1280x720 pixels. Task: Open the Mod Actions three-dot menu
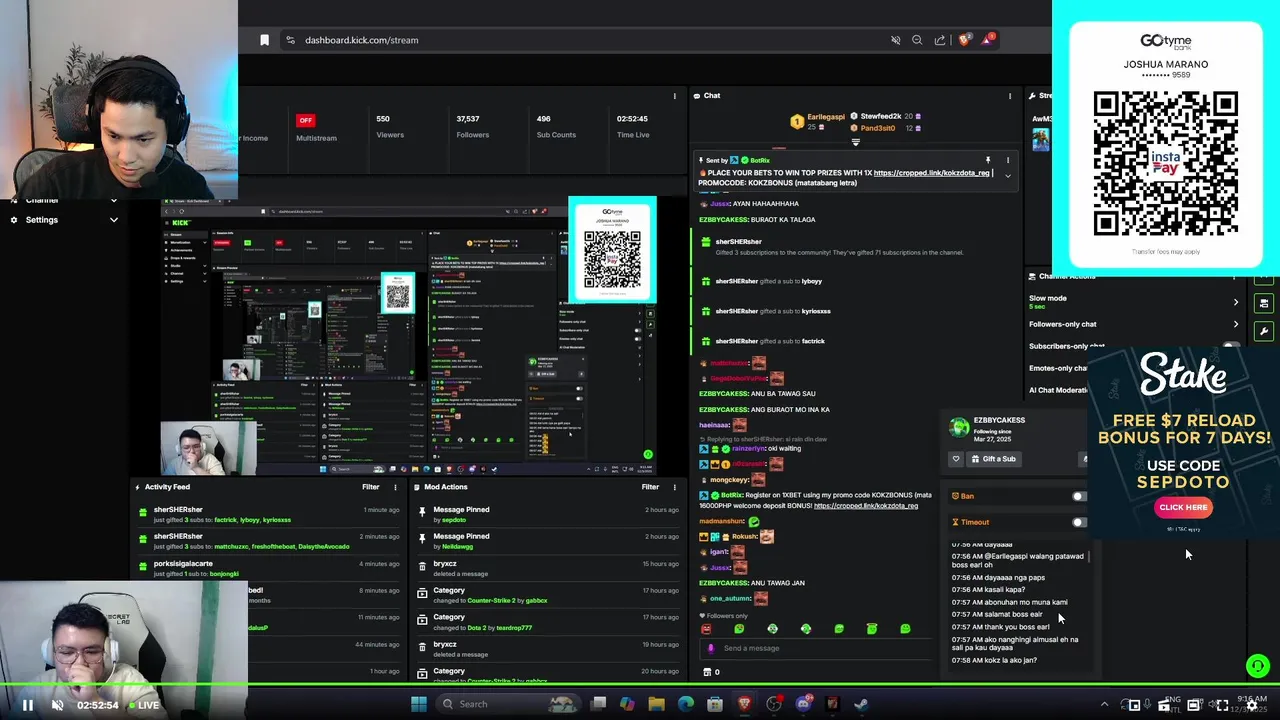(675, 487)
